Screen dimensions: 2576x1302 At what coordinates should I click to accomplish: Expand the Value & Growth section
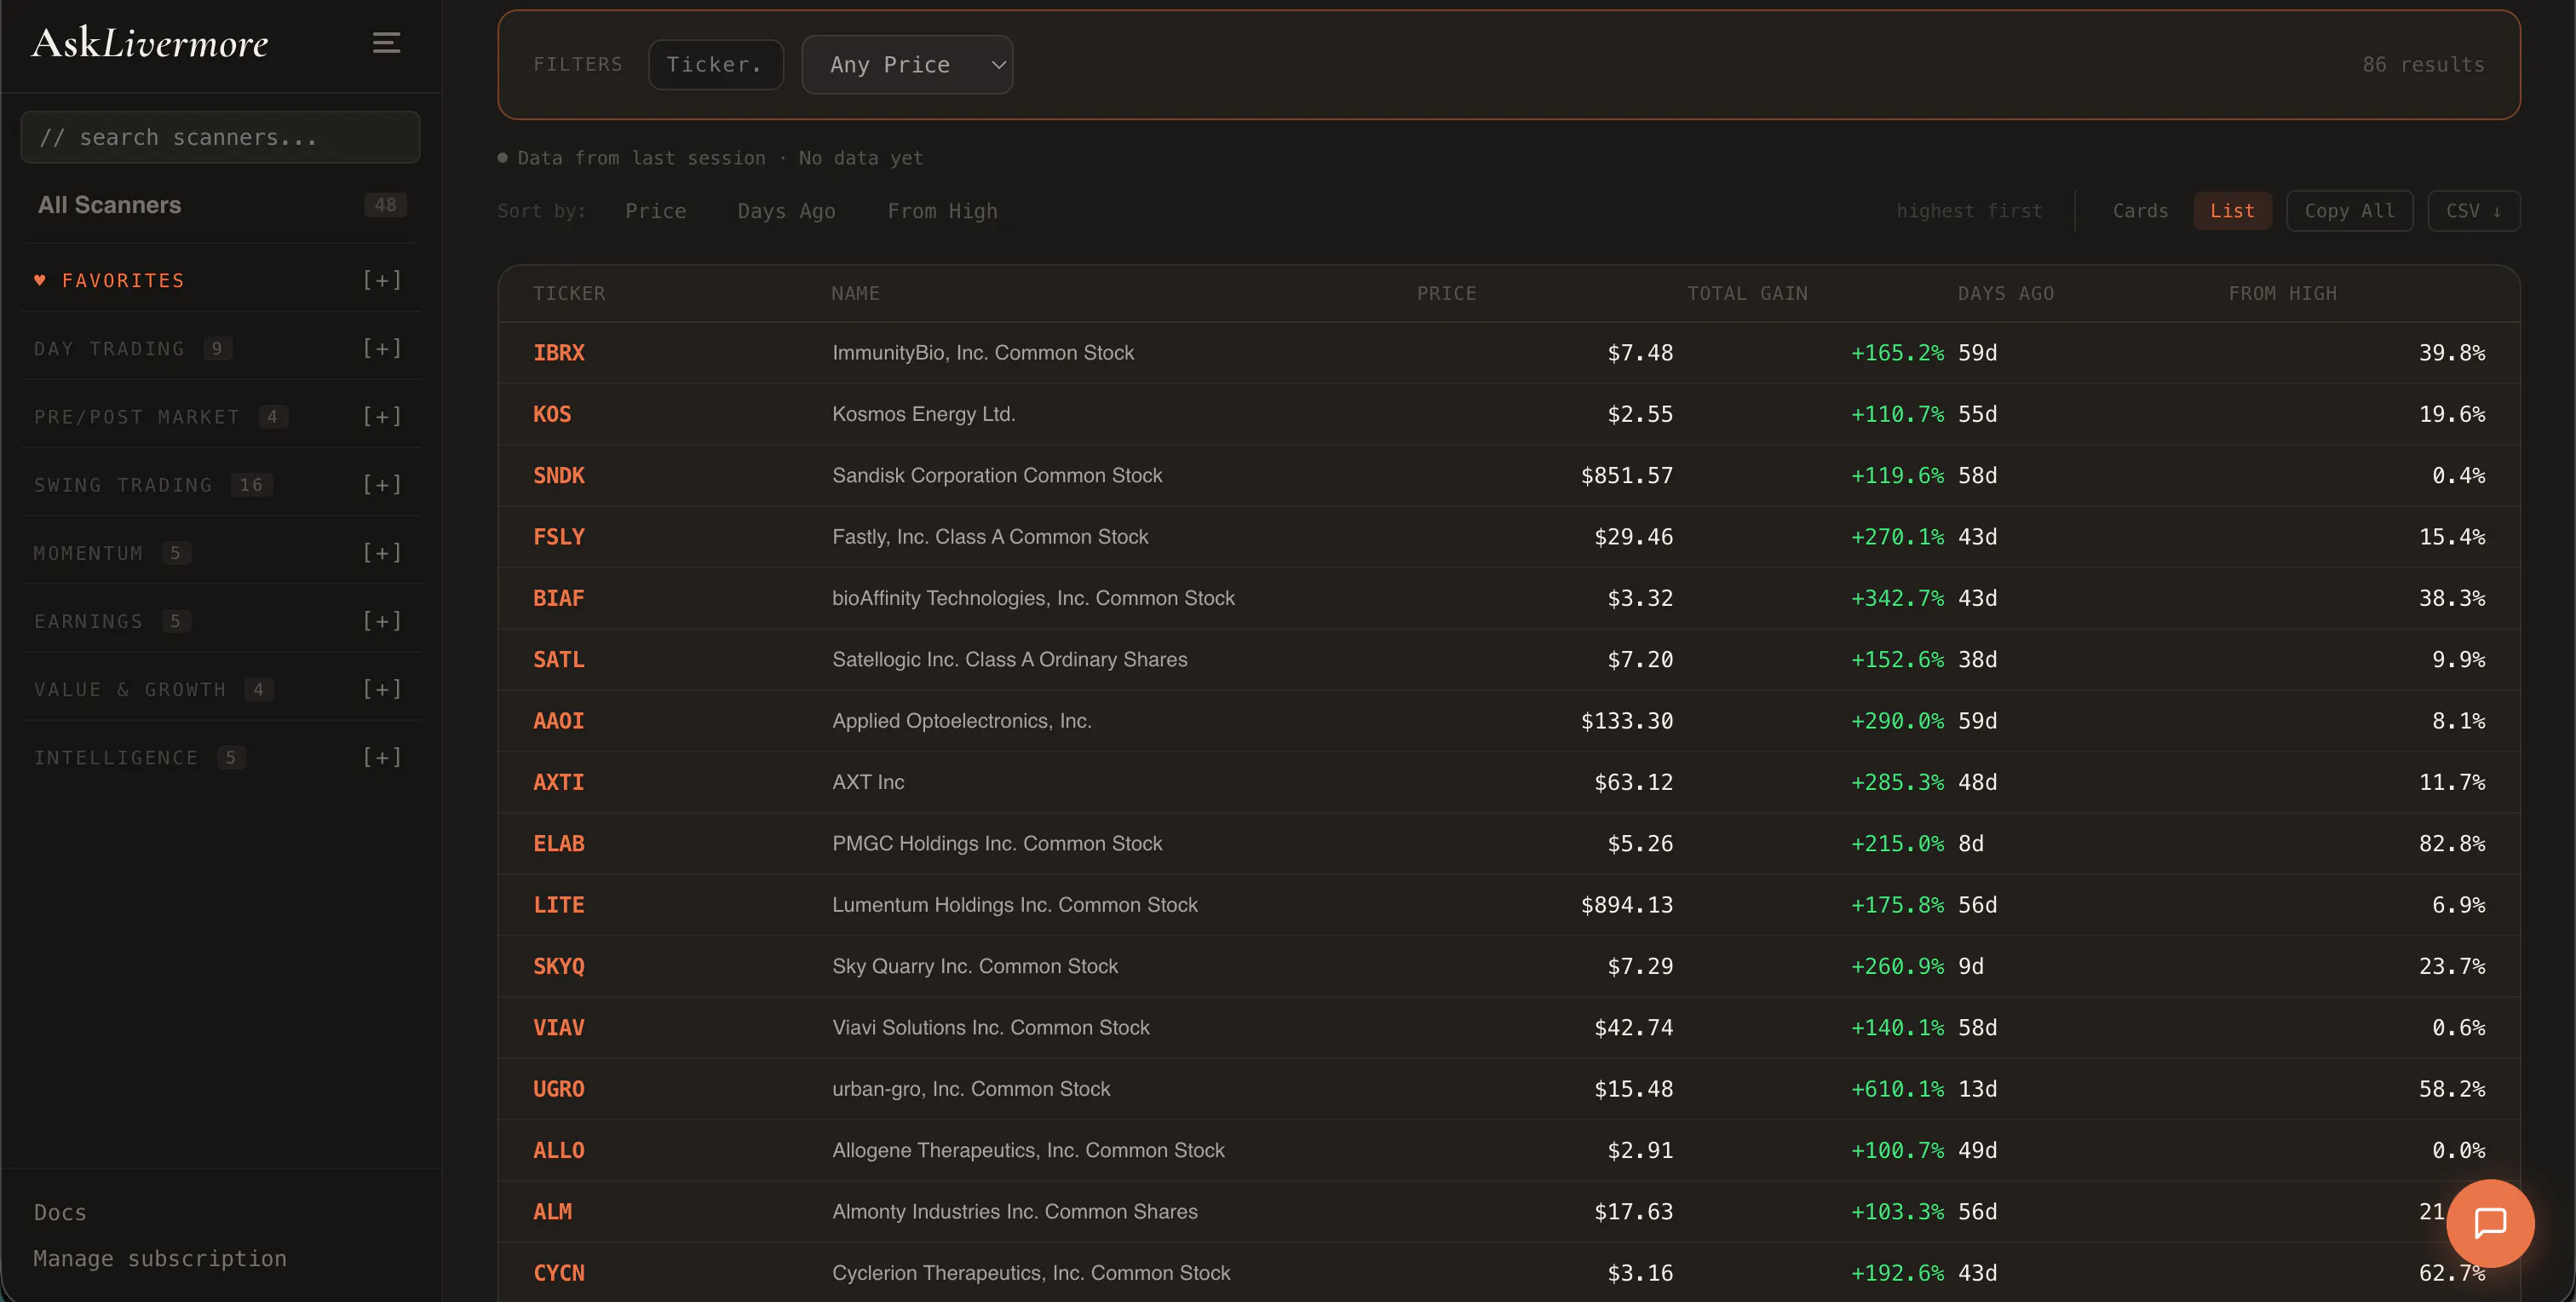[382, 689]
